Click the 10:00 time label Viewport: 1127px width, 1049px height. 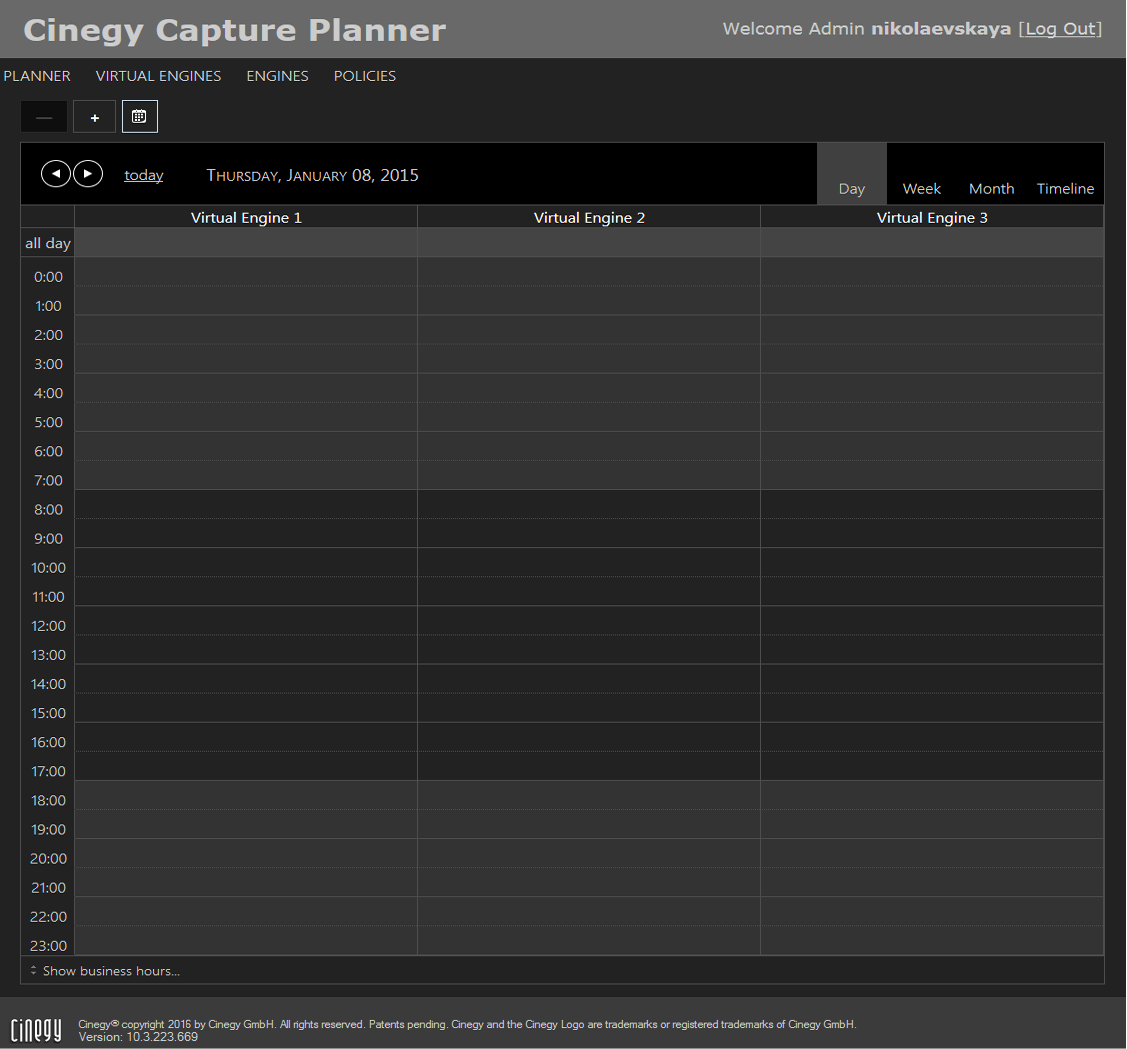[x=48, y=568]
